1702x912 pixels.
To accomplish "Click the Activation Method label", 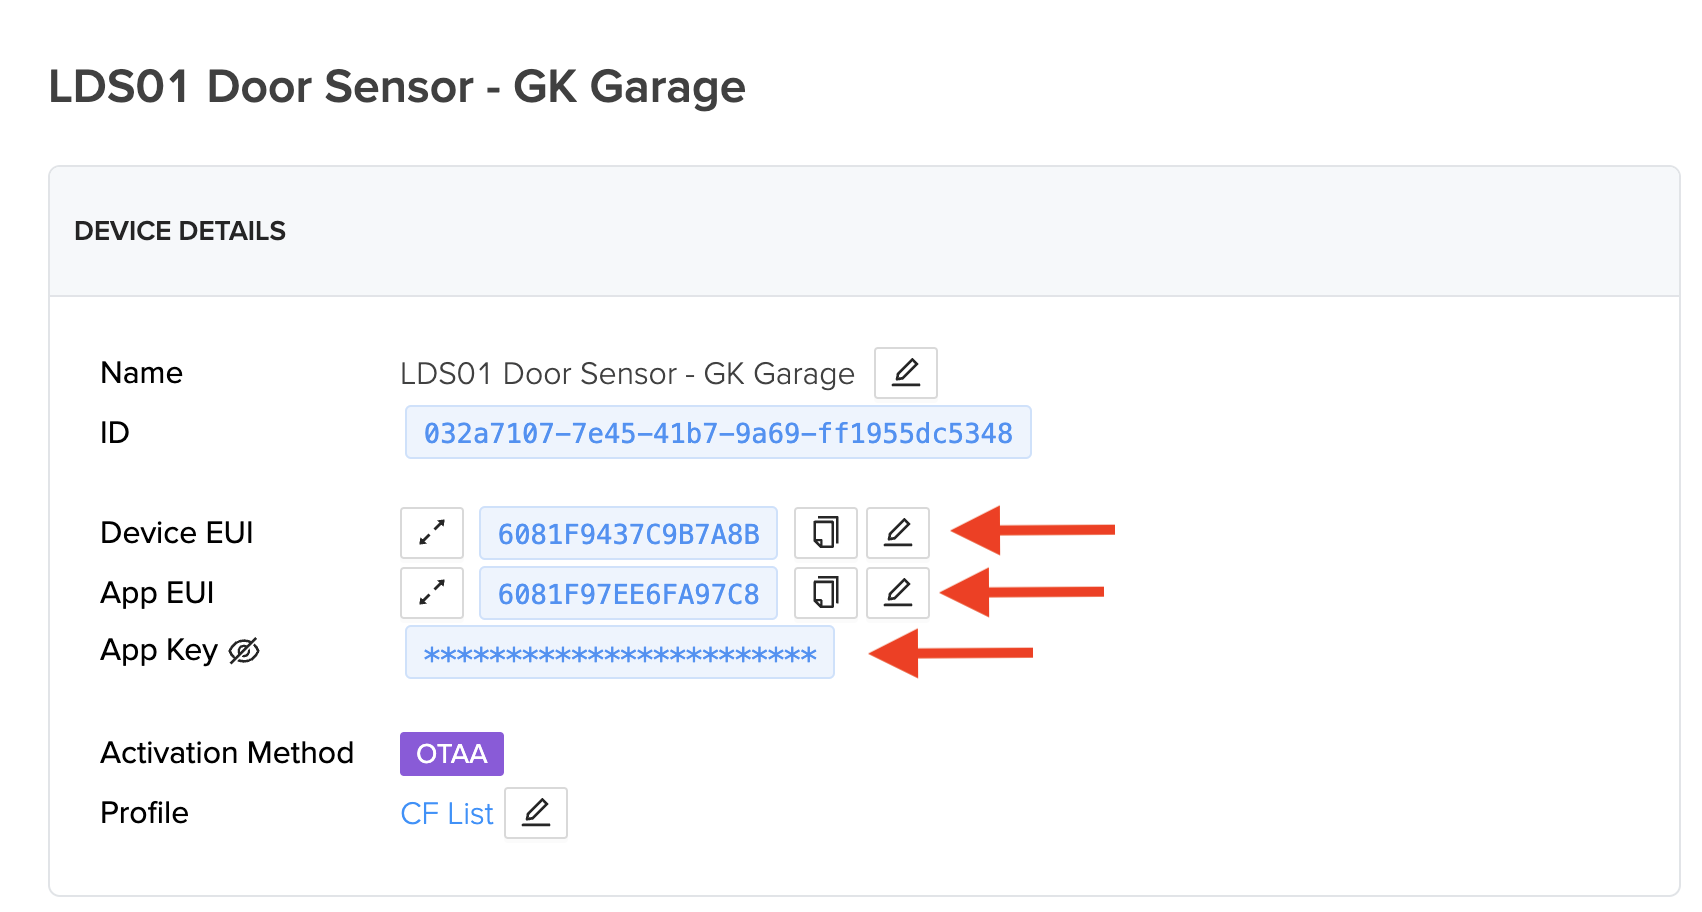I will pyautogui.click(x=227, y=753).
